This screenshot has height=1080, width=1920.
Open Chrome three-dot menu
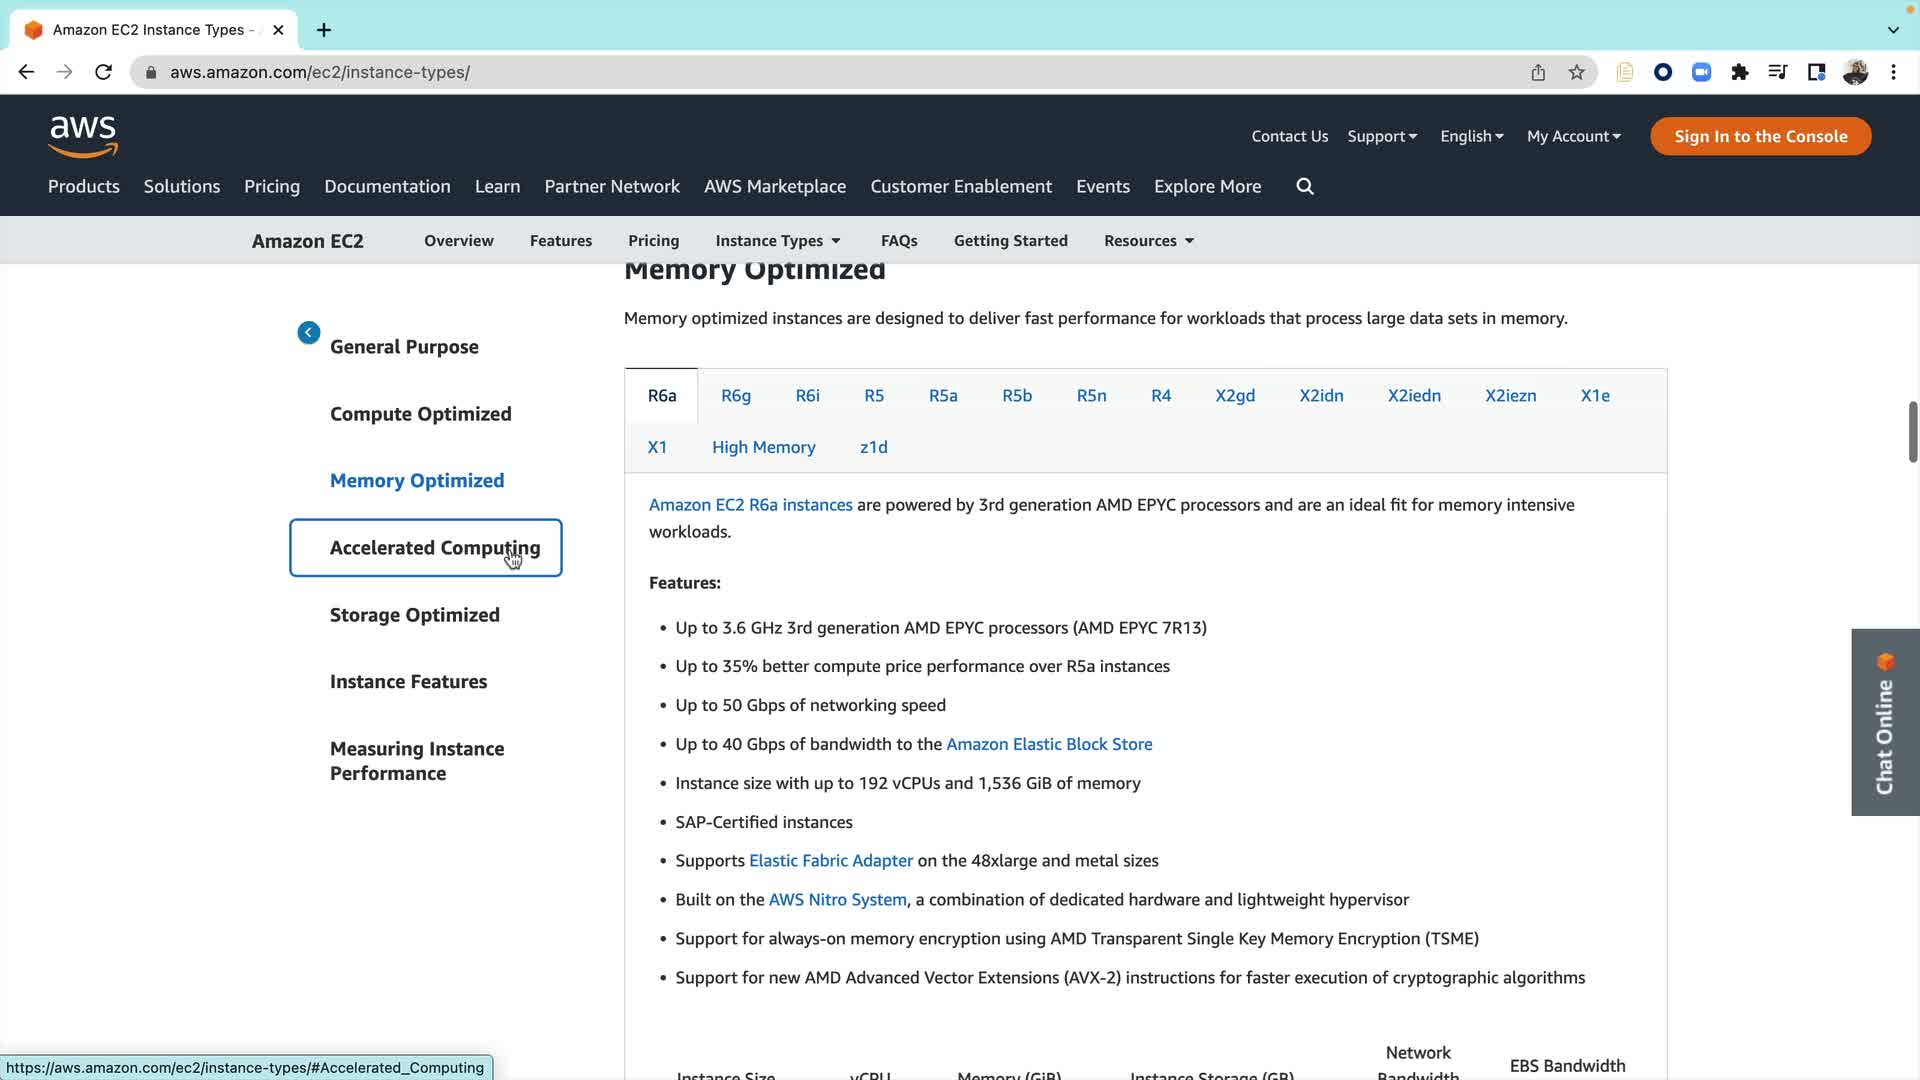1893,72
